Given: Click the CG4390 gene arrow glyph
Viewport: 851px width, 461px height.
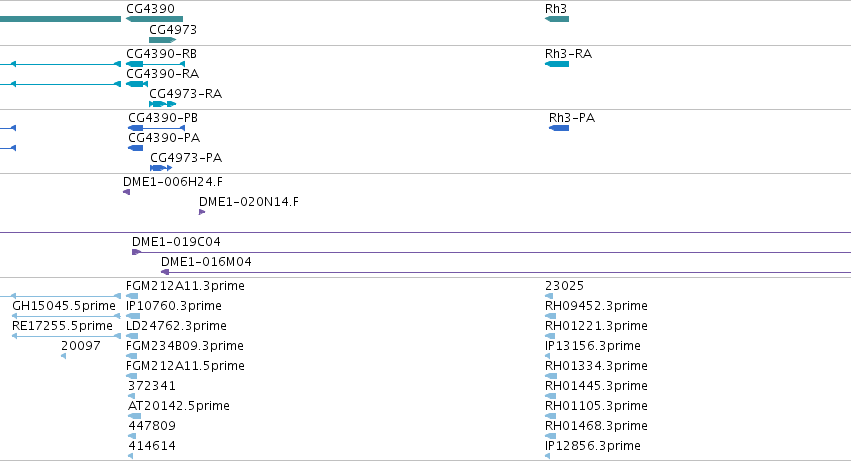Looking at the screenshot, I should pyautogui.click(x=154, y=19).
